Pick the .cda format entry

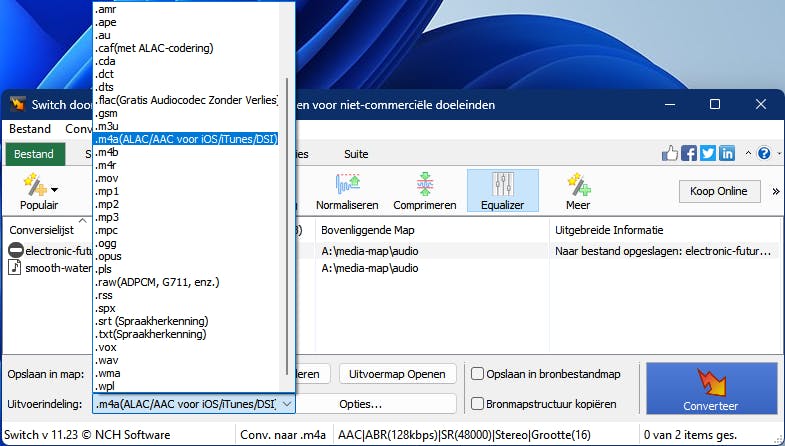(x=186, y=61)
